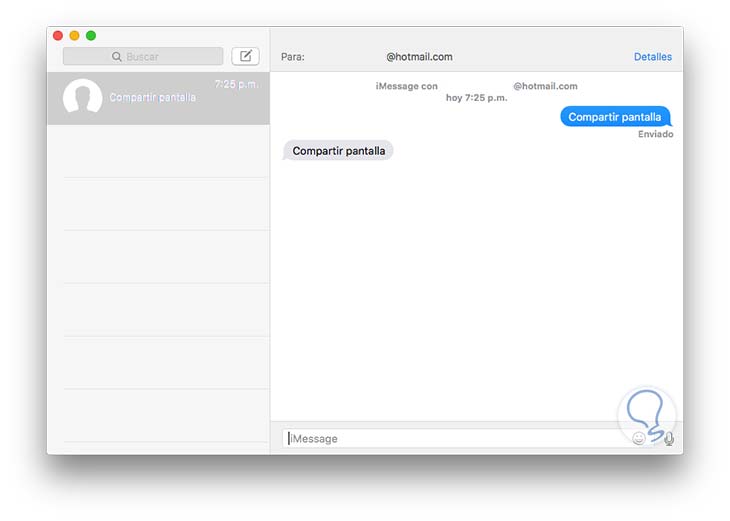The image size is (730, 521).
Task: Click the compose new message icon
Action: [245, 56]
